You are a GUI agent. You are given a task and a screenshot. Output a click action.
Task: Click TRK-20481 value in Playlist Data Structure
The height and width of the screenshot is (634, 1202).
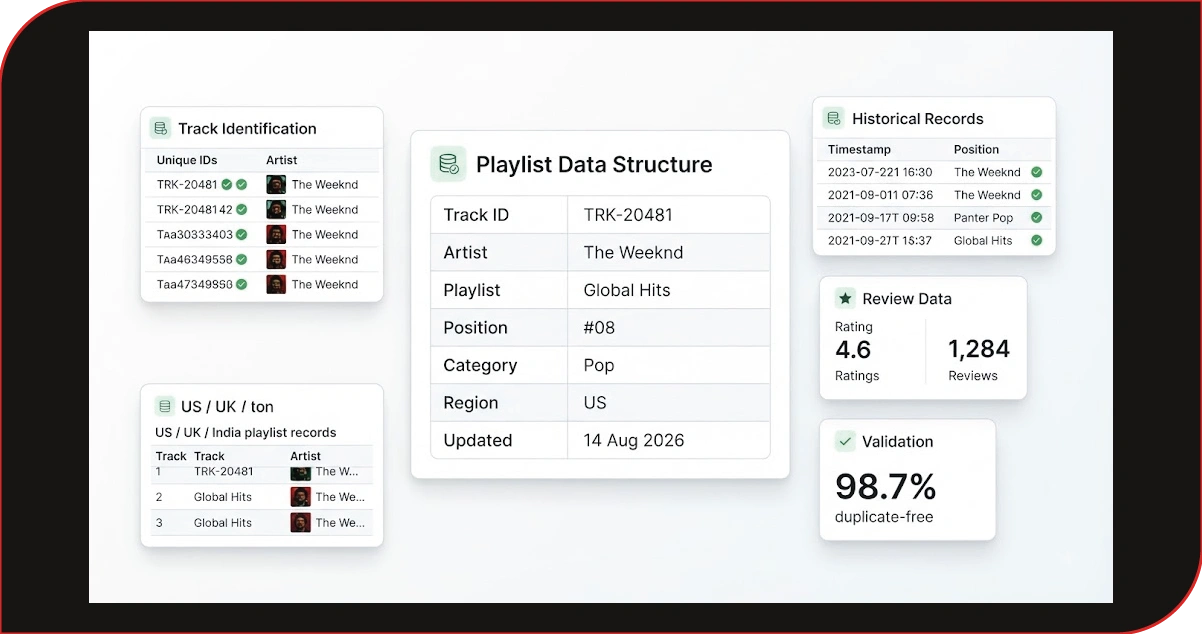[628, 215]
